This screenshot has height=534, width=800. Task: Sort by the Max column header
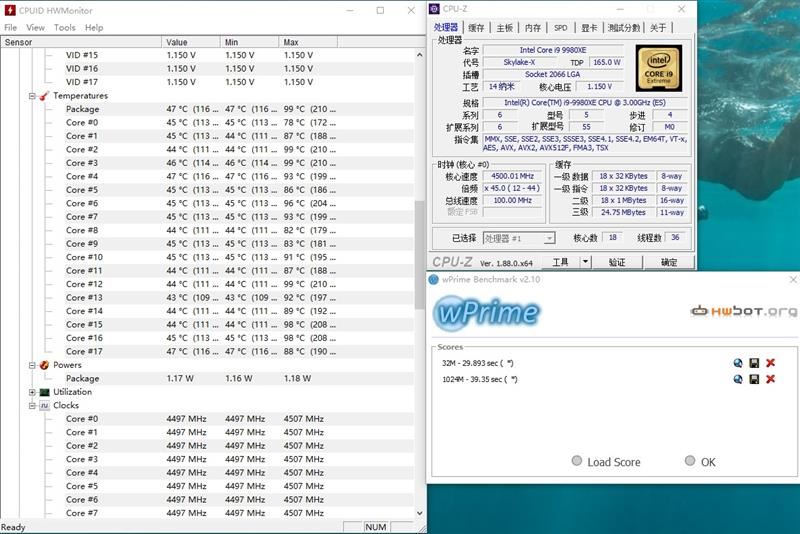[308, 42]
